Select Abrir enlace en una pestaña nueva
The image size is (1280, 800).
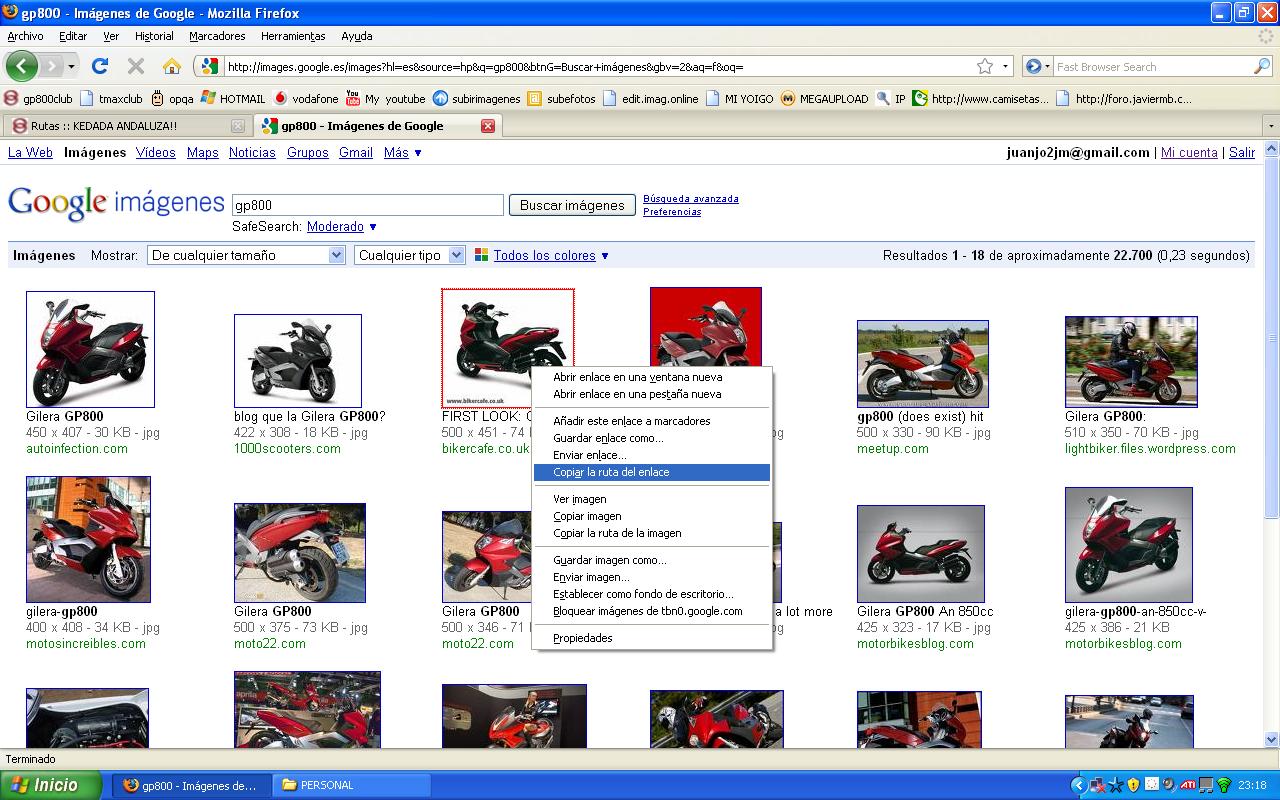(x=652, y=394)
